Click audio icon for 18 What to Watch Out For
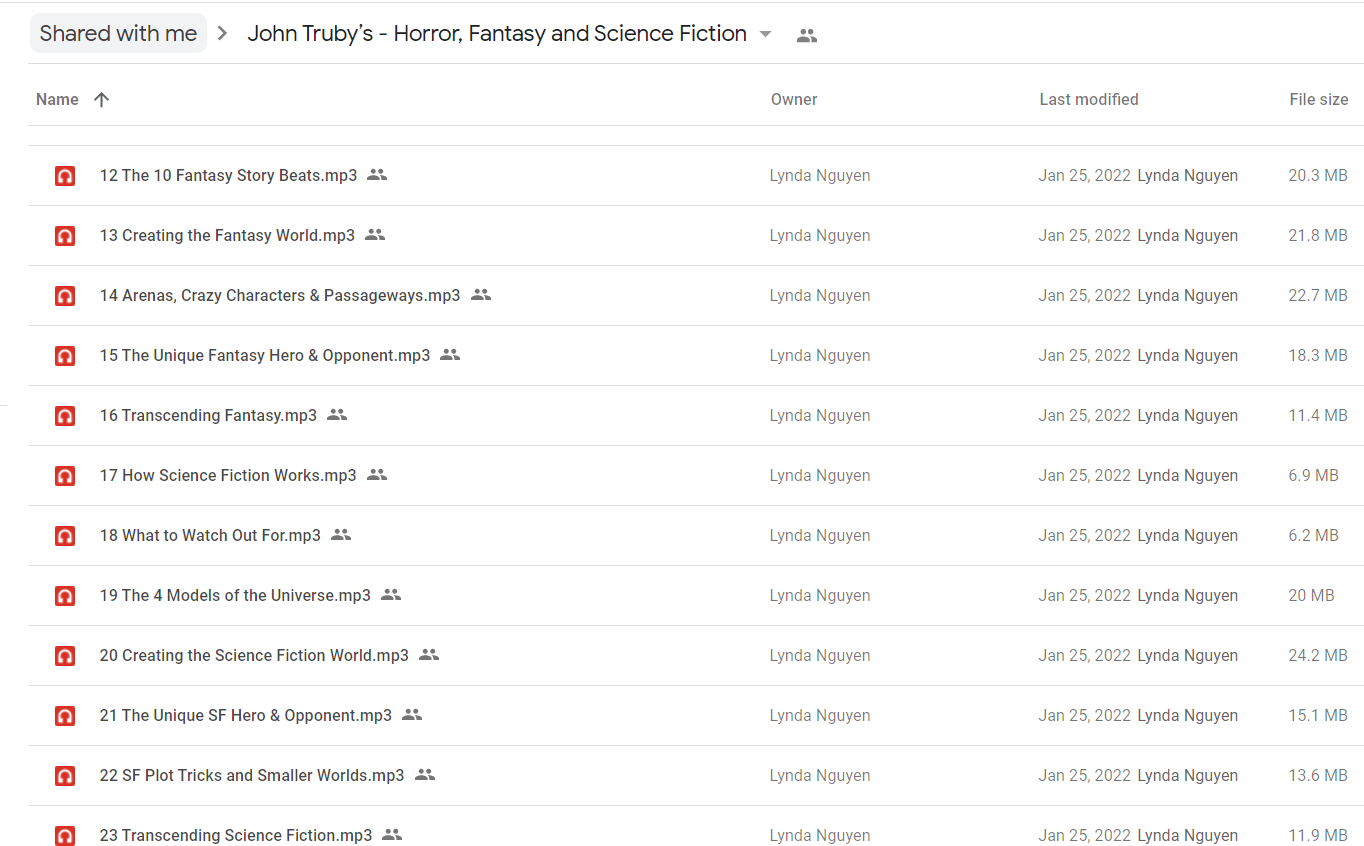This screenshot has width=1364, height=846. 65,536
